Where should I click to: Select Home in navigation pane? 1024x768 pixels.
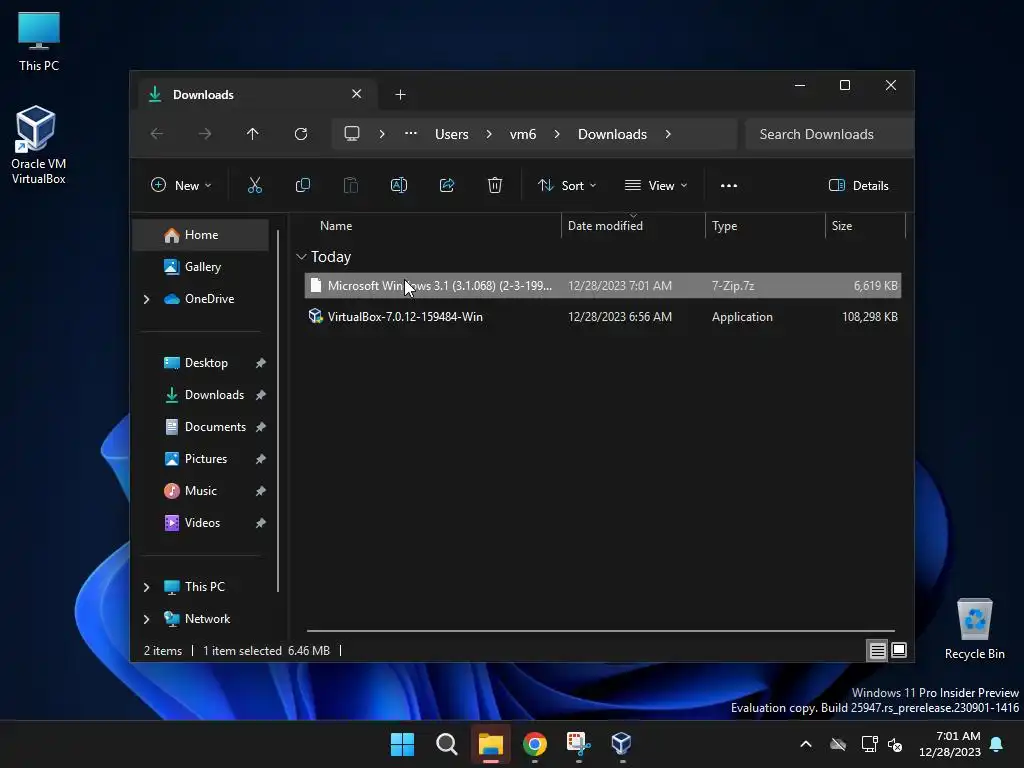200,235
